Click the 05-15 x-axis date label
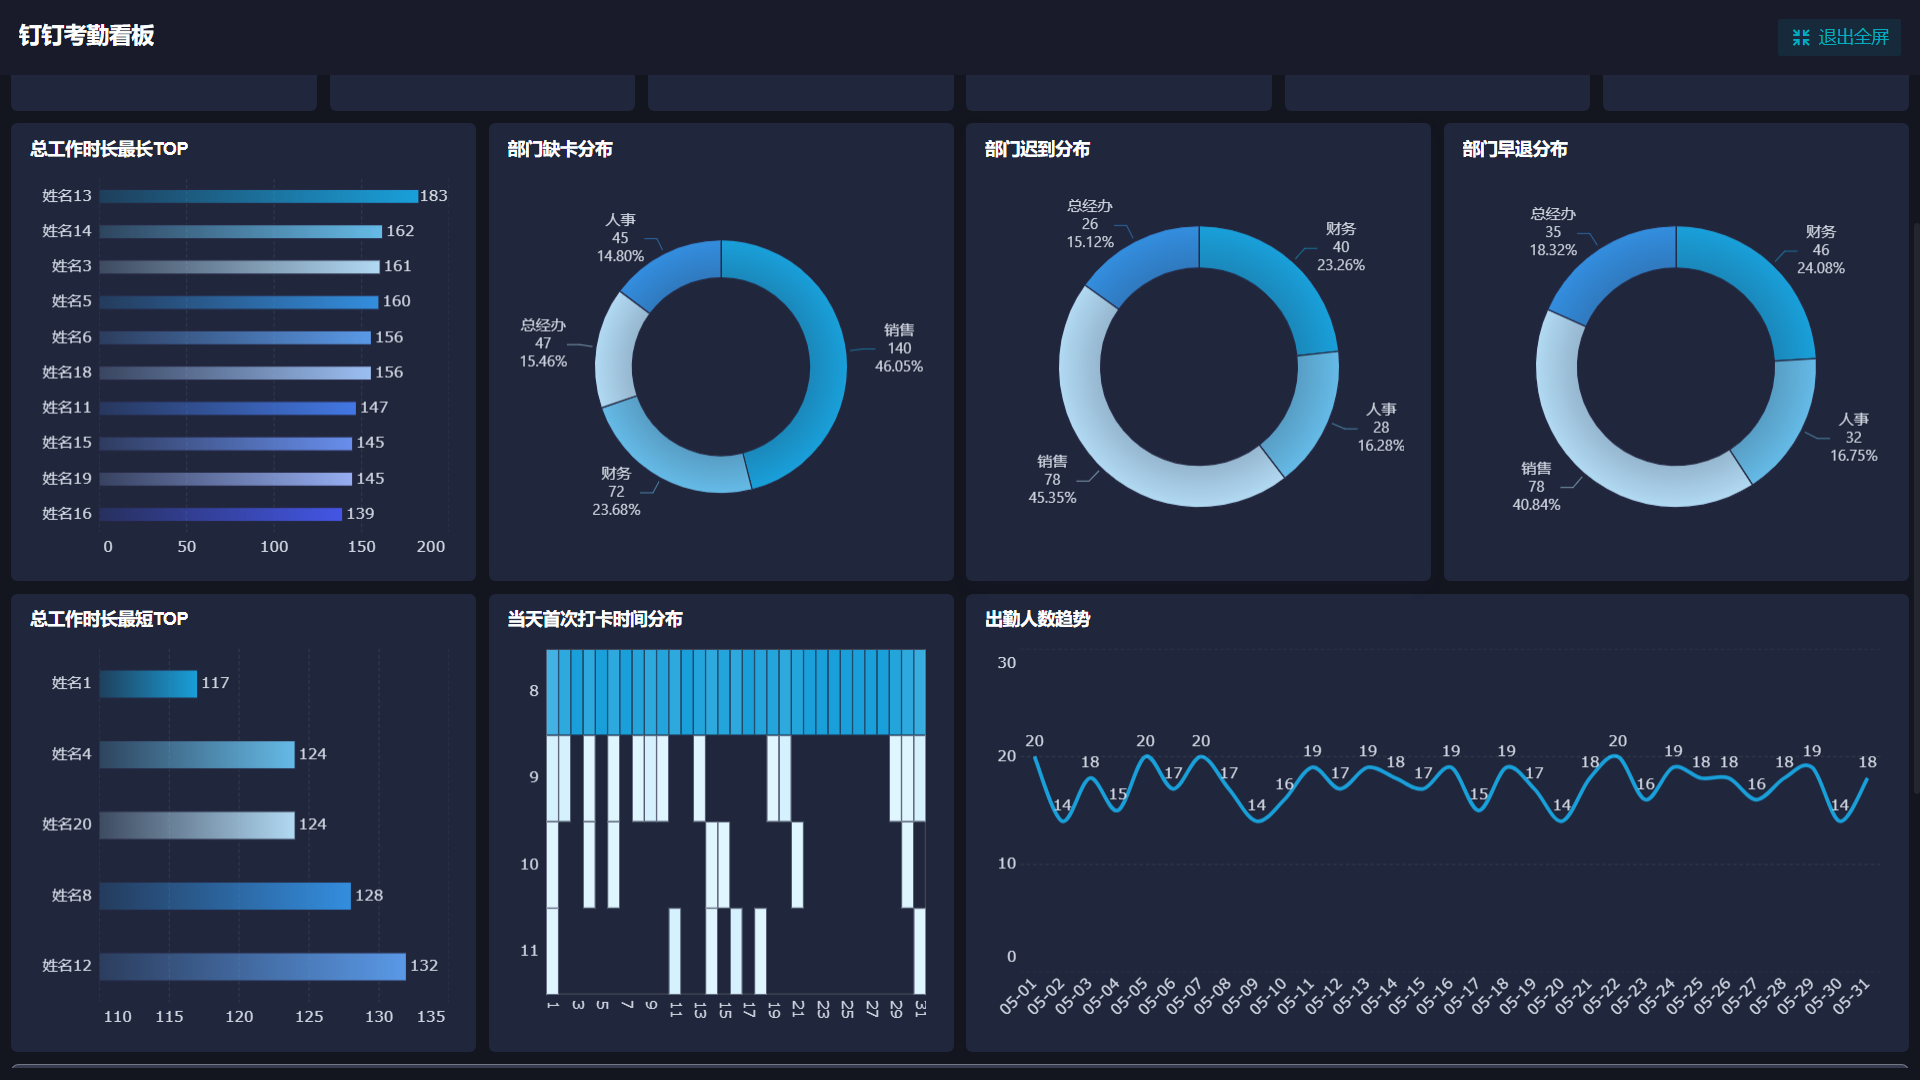1920x1080 pixels. tap(1407, 996)
